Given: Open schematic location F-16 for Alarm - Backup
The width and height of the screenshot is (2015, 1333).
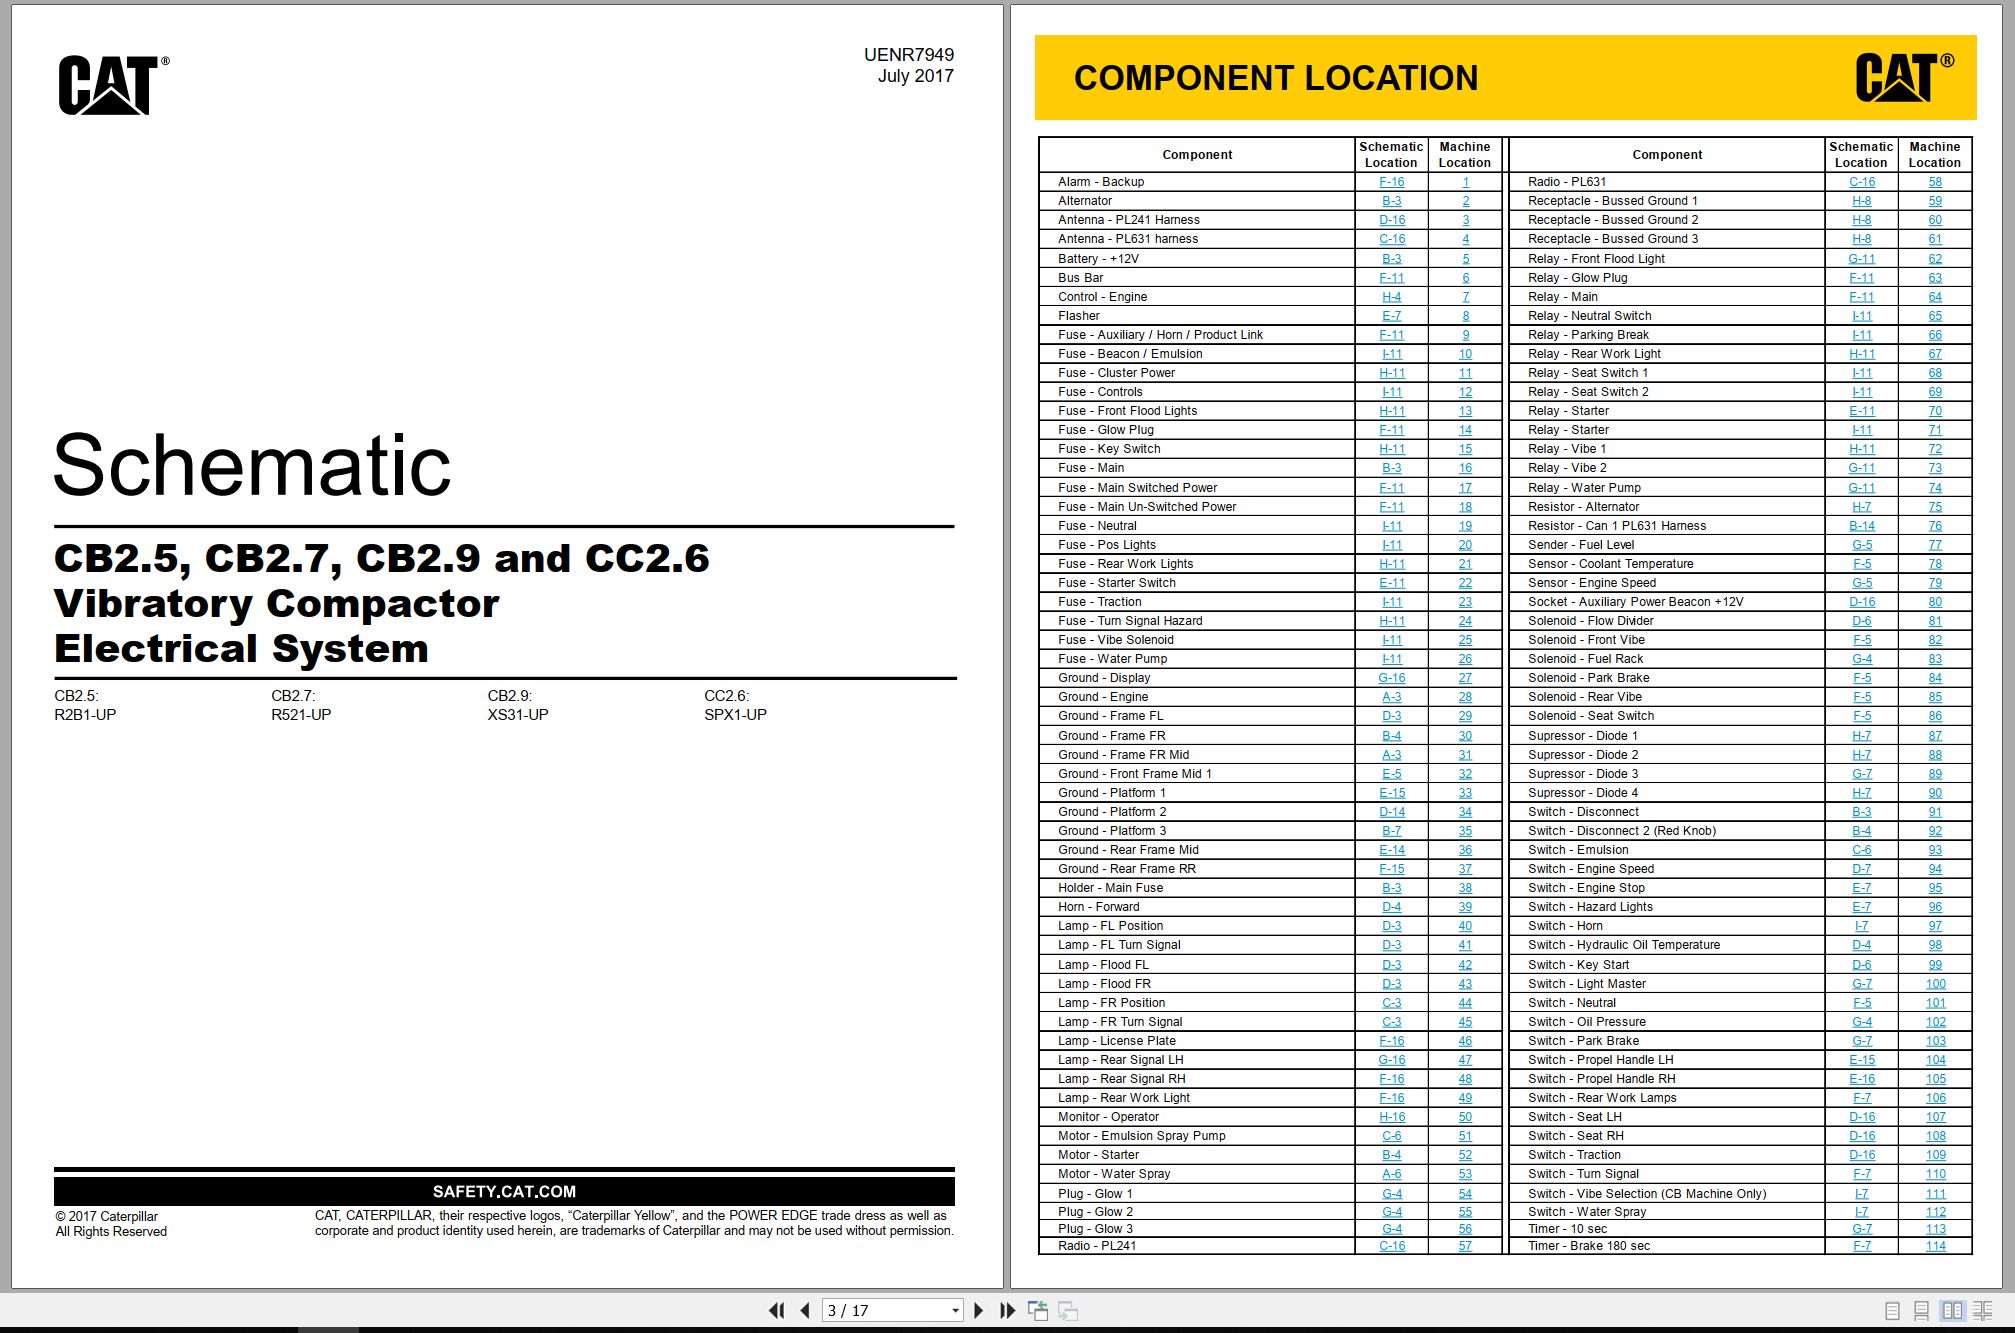Looking at the screenshot, I should point(1391,182).
